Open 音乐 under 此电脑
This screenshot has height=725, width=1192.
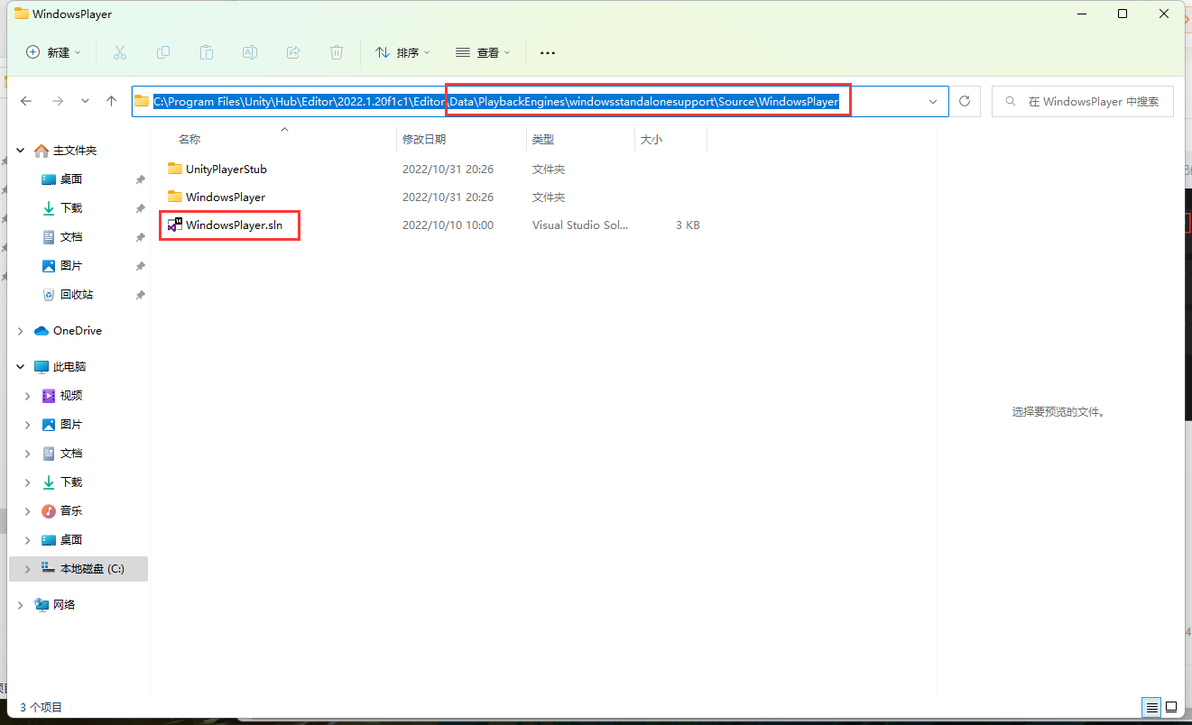pyautogui.click(x=71, y=511)
